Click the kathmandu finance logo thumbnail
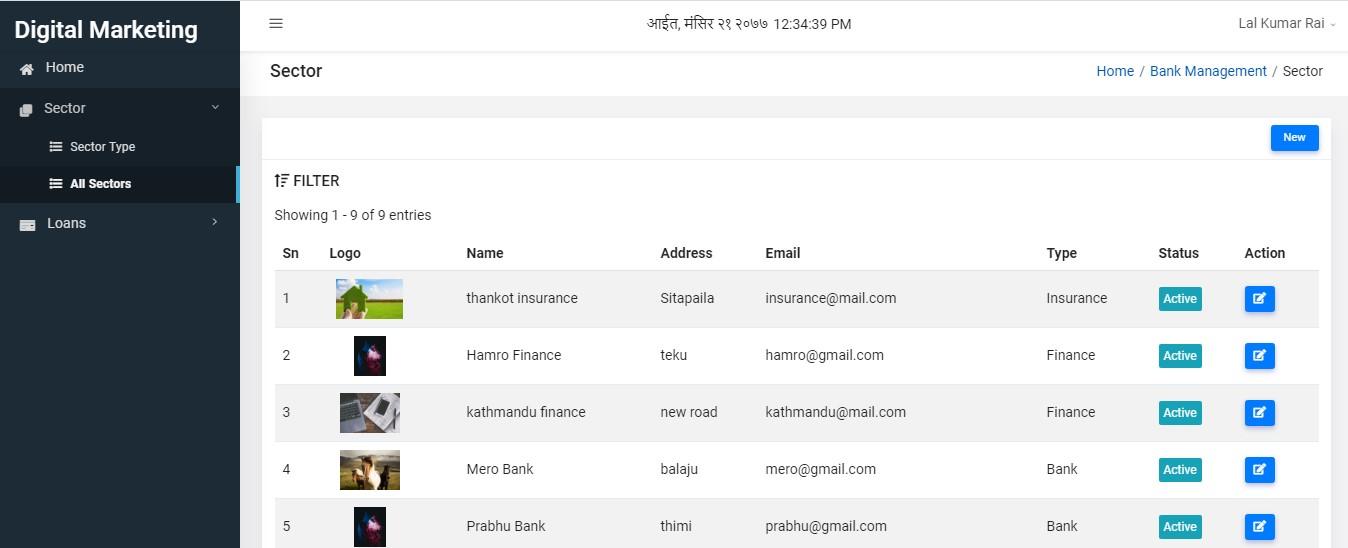The image size is (1348, 548). coord(369,413)
